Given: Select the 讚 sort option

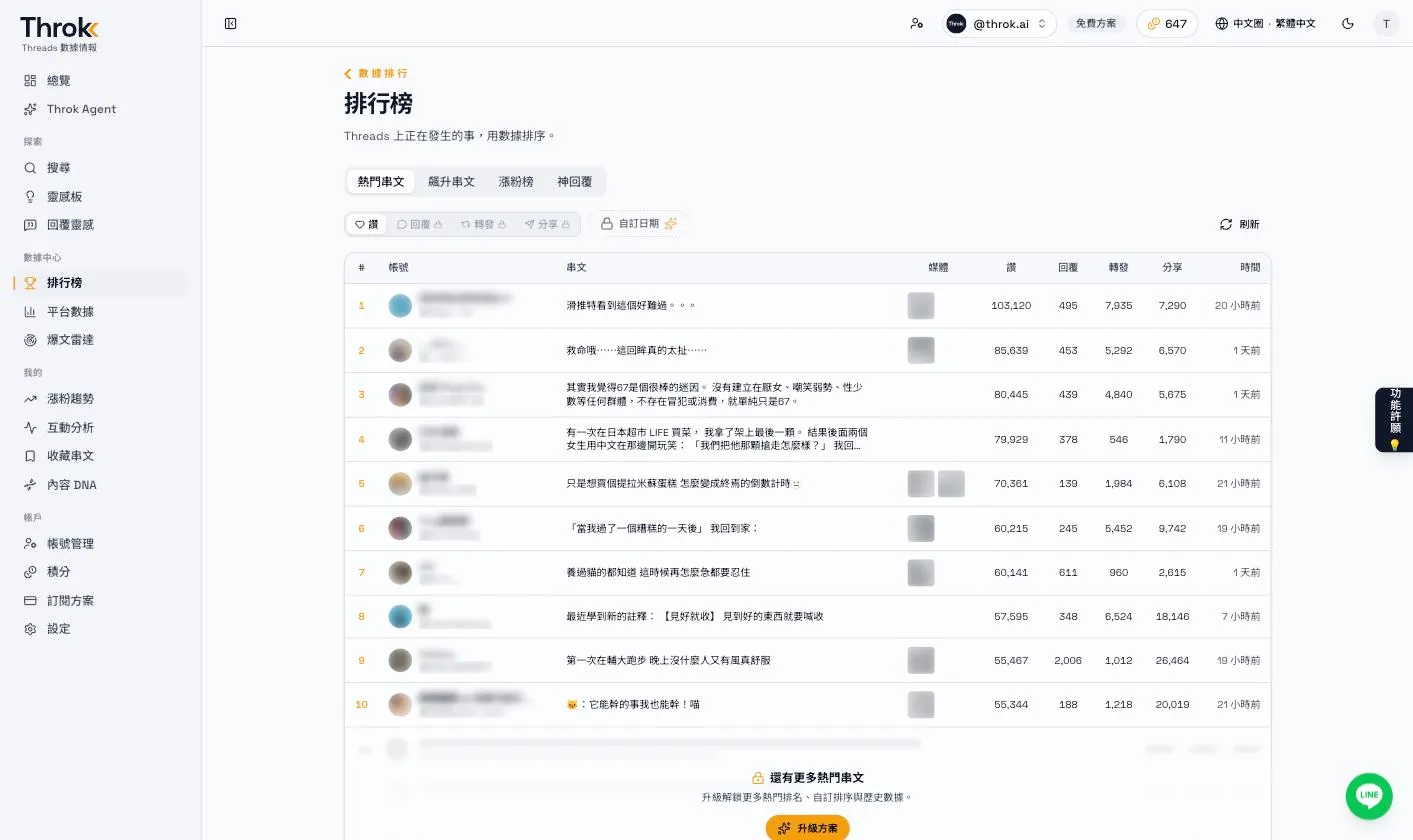Looking at the screenshot, I should click(367, 224).
